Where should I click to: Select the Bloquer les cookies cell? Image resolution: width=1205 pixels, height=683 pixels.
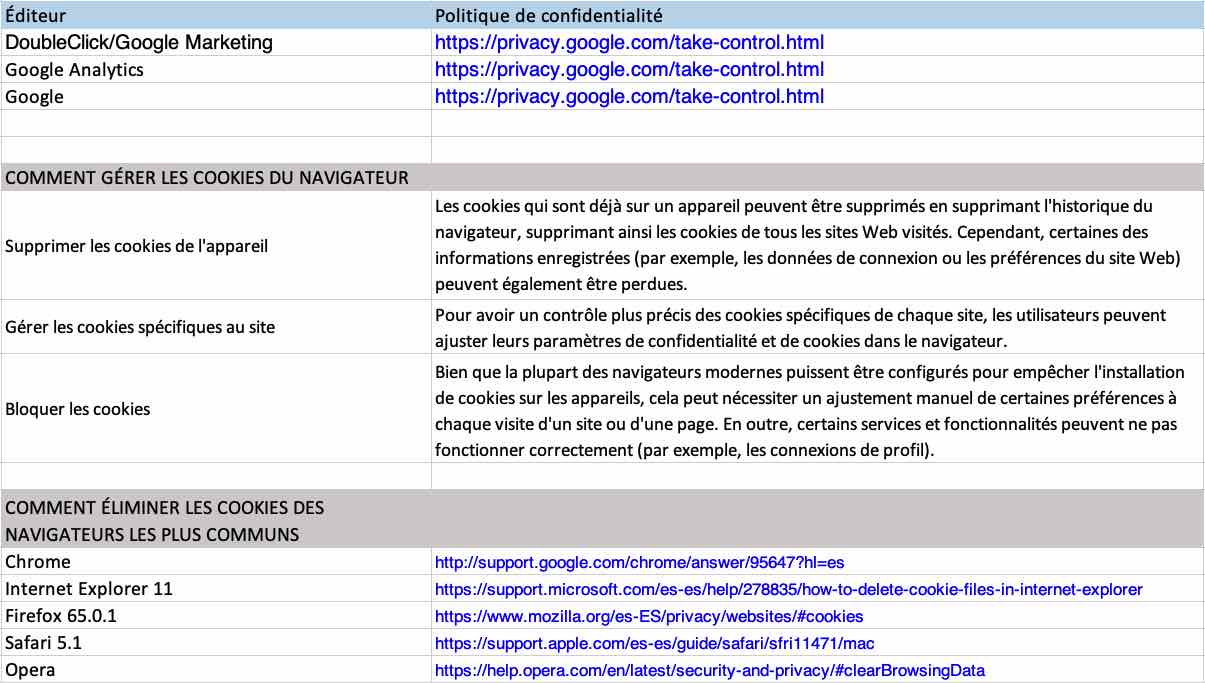pos(78,409)
